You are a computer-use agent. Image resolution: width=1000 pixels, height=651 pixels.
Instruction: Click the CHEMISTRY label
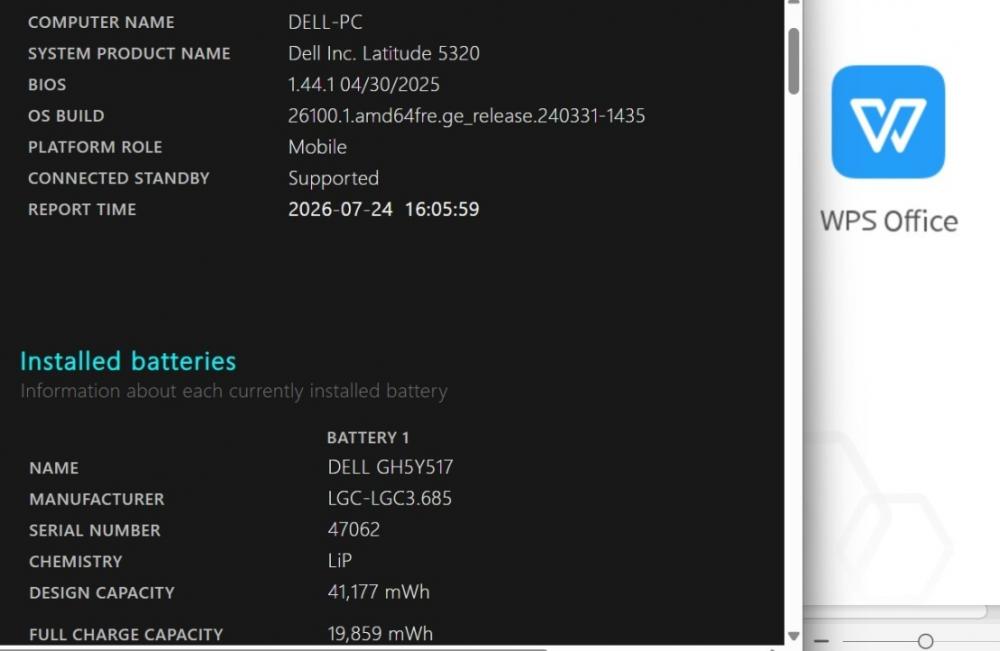(x=75, y=562)
